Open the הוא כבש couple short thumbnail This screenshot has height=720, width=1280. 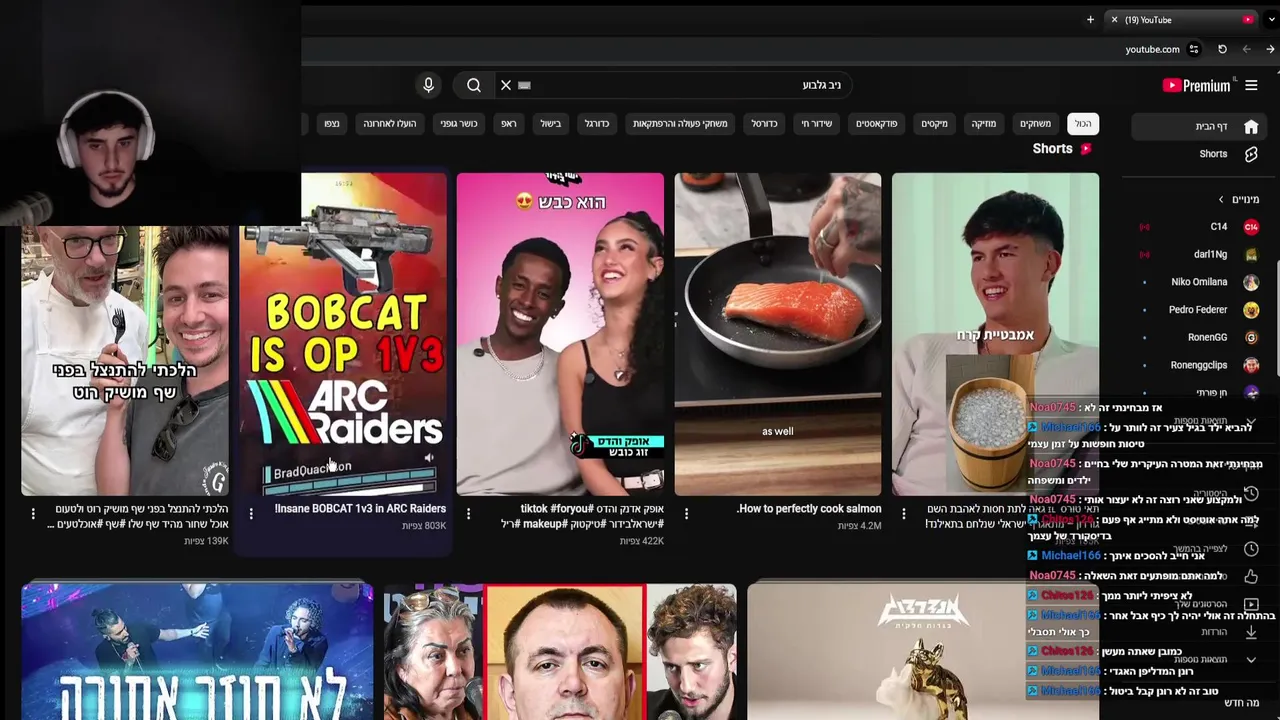click(560, 334)
